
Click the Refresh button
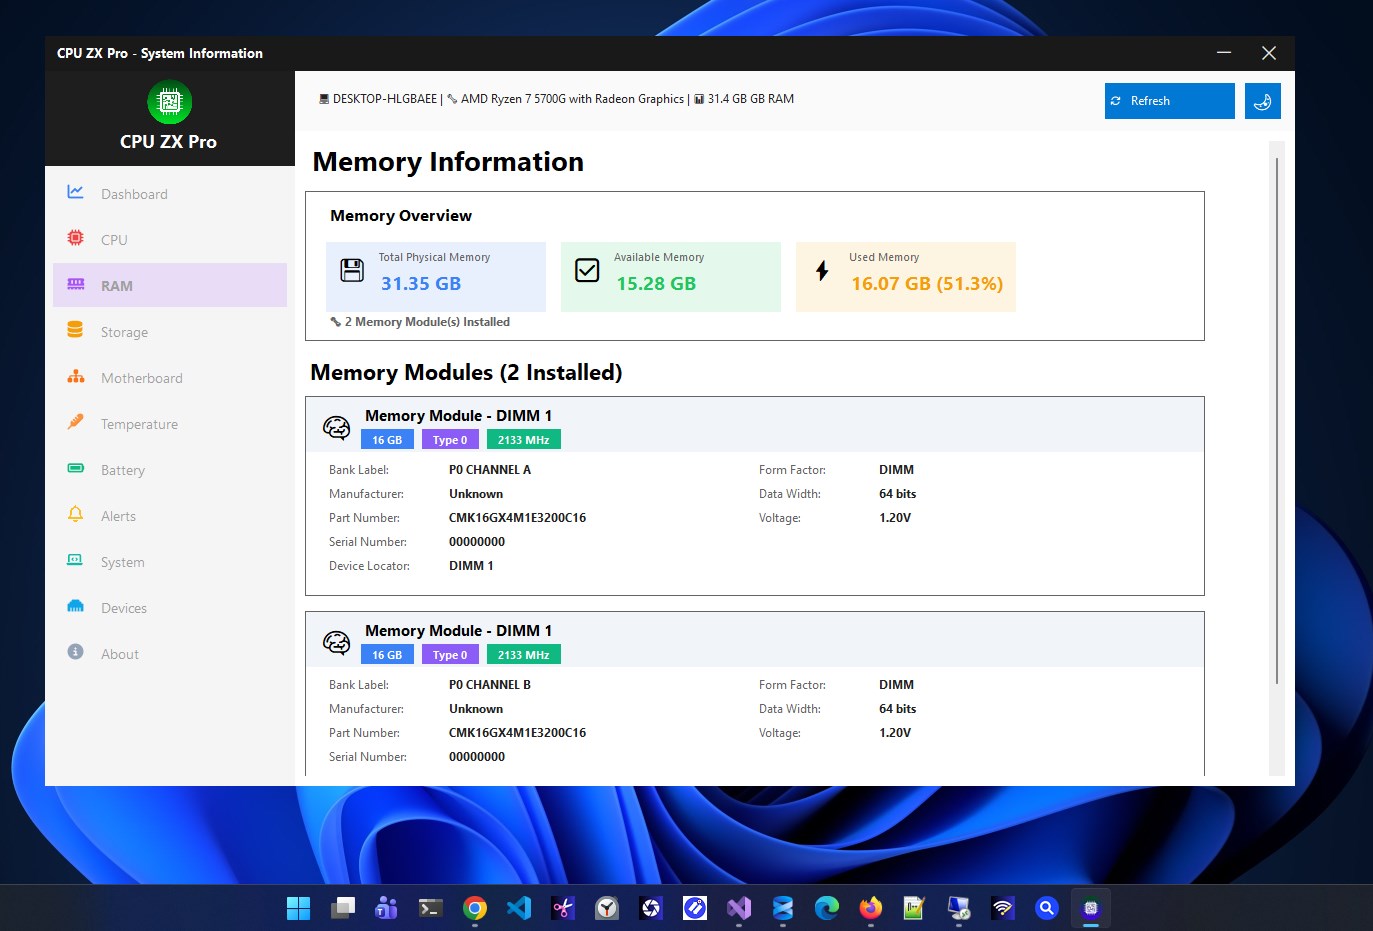tap(1168, 100)
